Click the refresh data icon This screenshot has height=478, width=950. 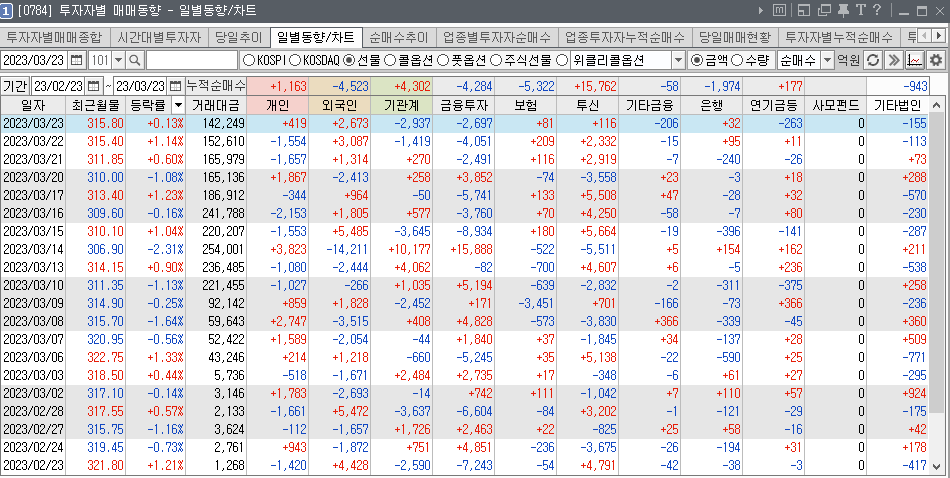873,60
